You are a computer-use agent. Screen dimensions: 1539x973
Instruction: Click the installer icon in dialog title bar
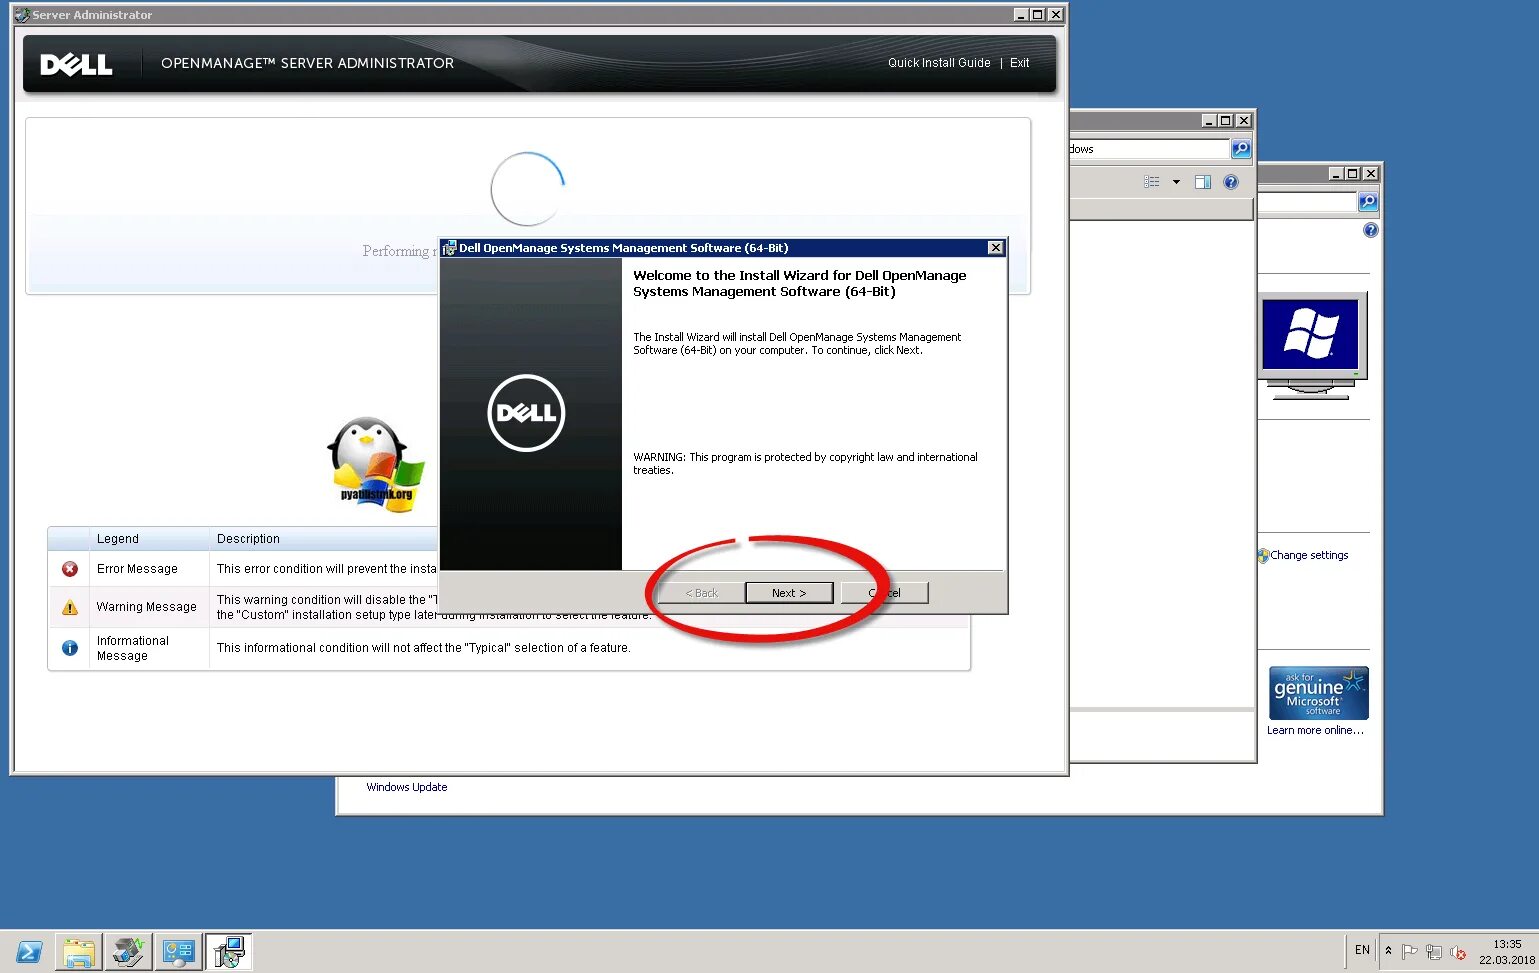[x=449, y=248]
